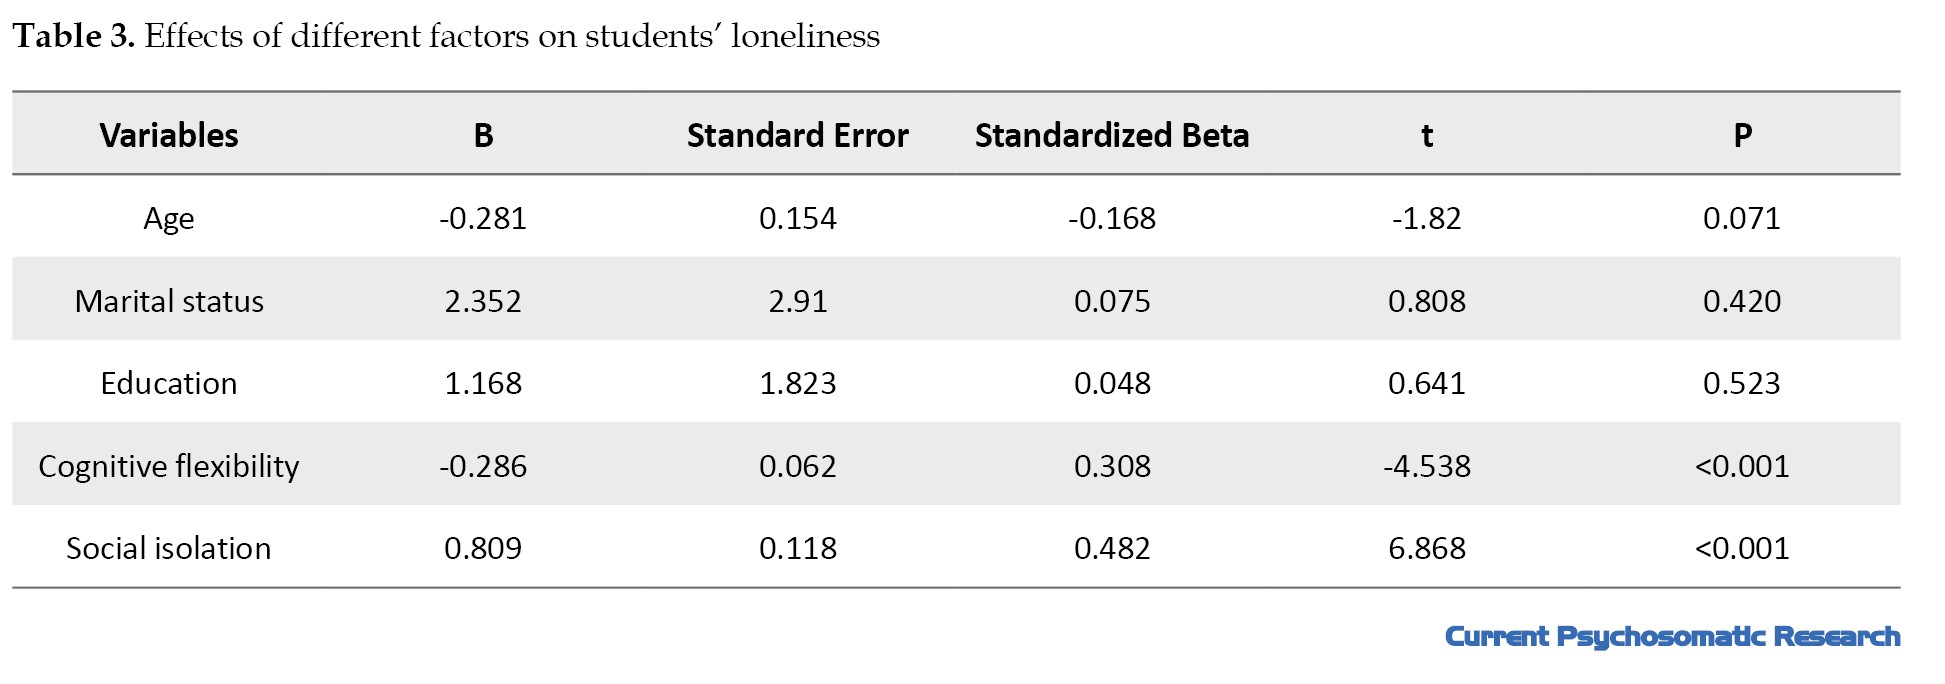
Task: Select the Table 3 caption title
Action: [446, 36]
